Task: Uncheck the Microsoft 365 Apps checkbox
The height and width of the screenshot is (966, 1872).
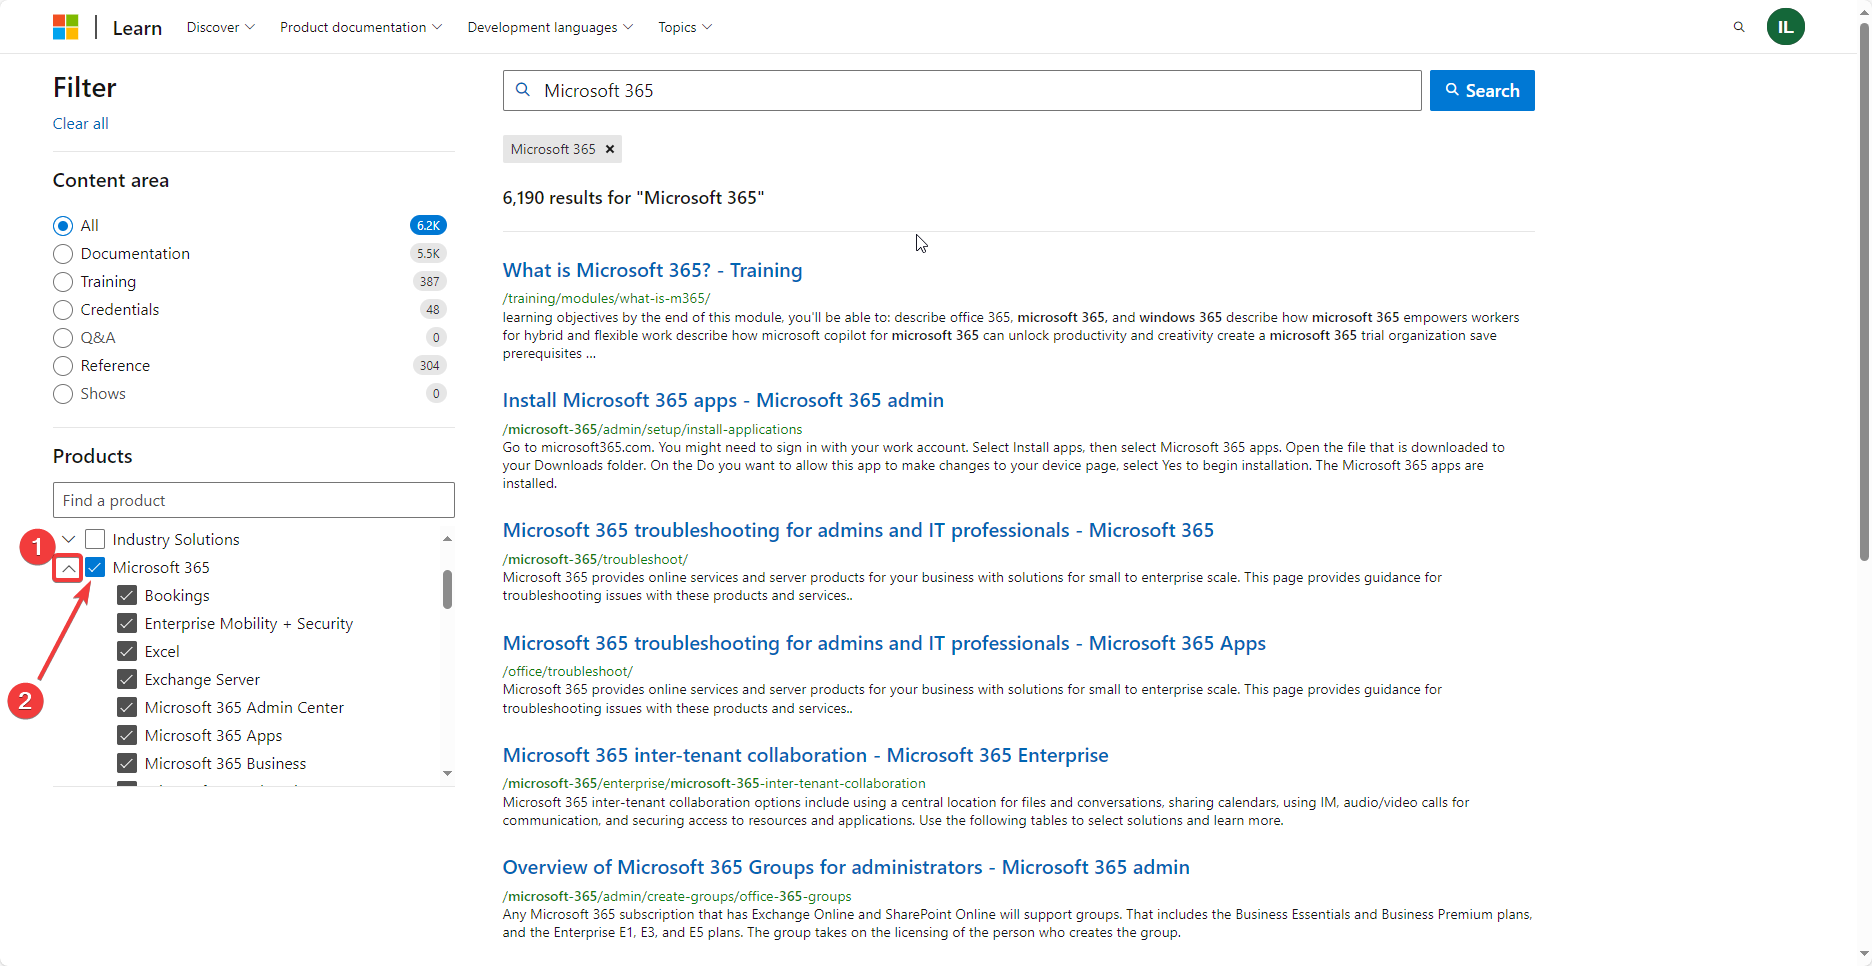Action: [127, 736]
